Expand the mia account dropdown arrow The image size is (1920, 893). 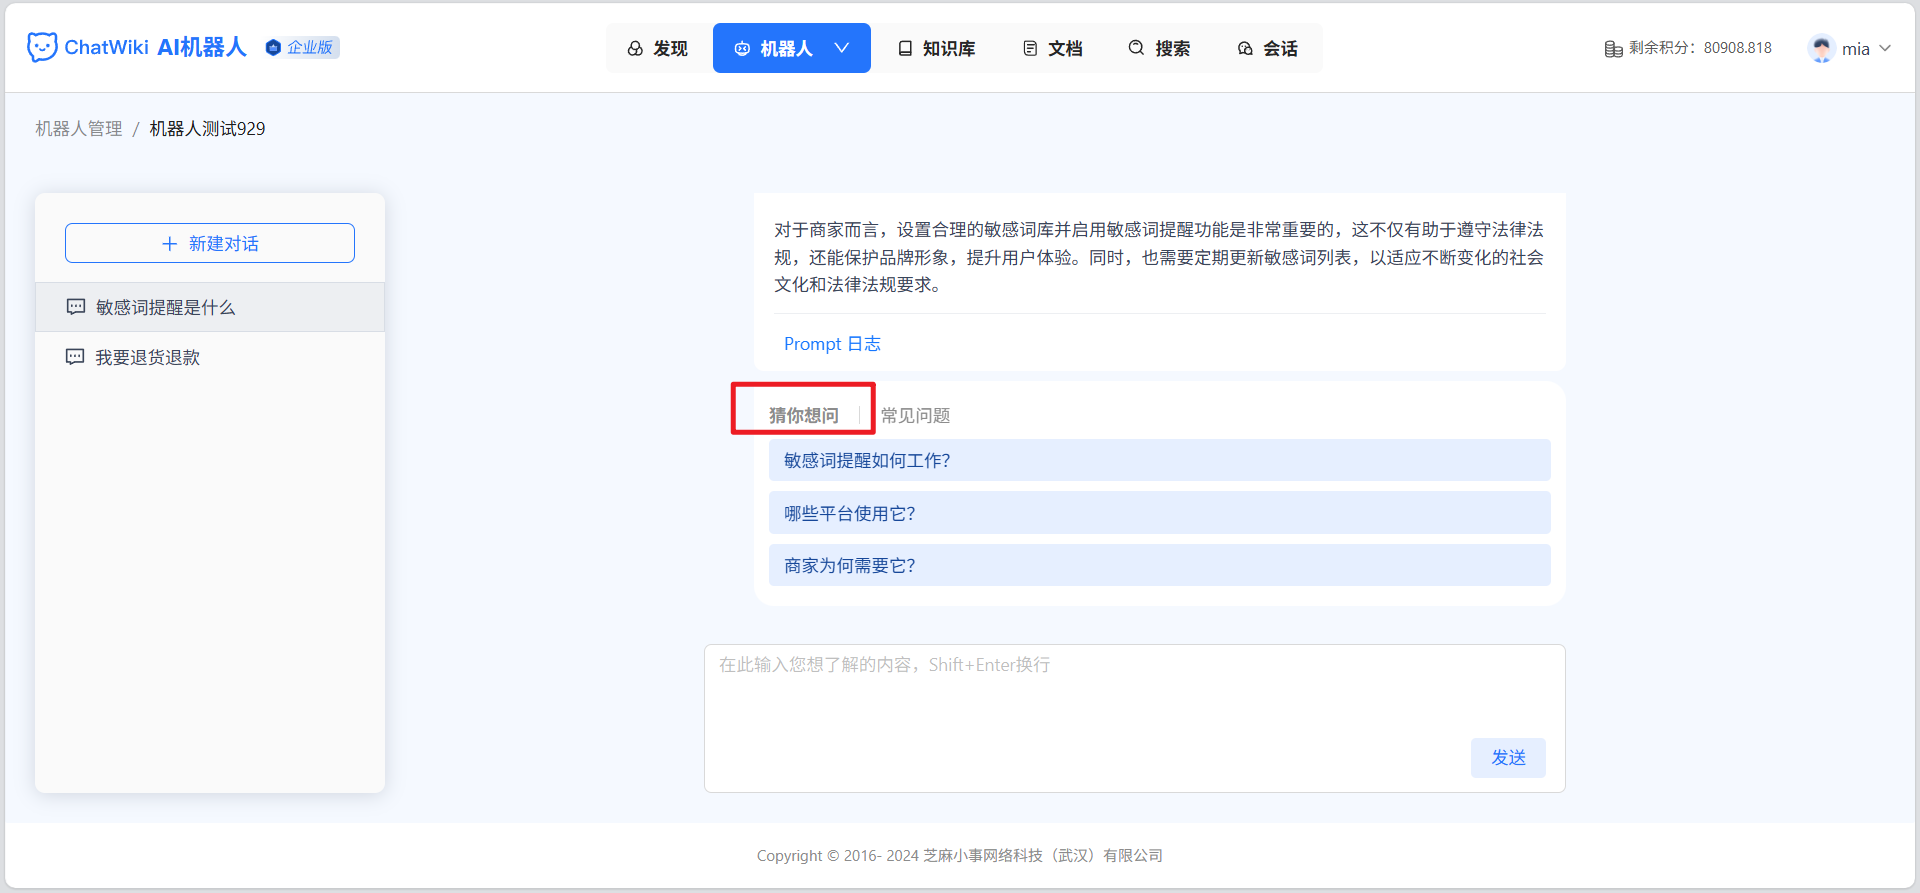1885,48
